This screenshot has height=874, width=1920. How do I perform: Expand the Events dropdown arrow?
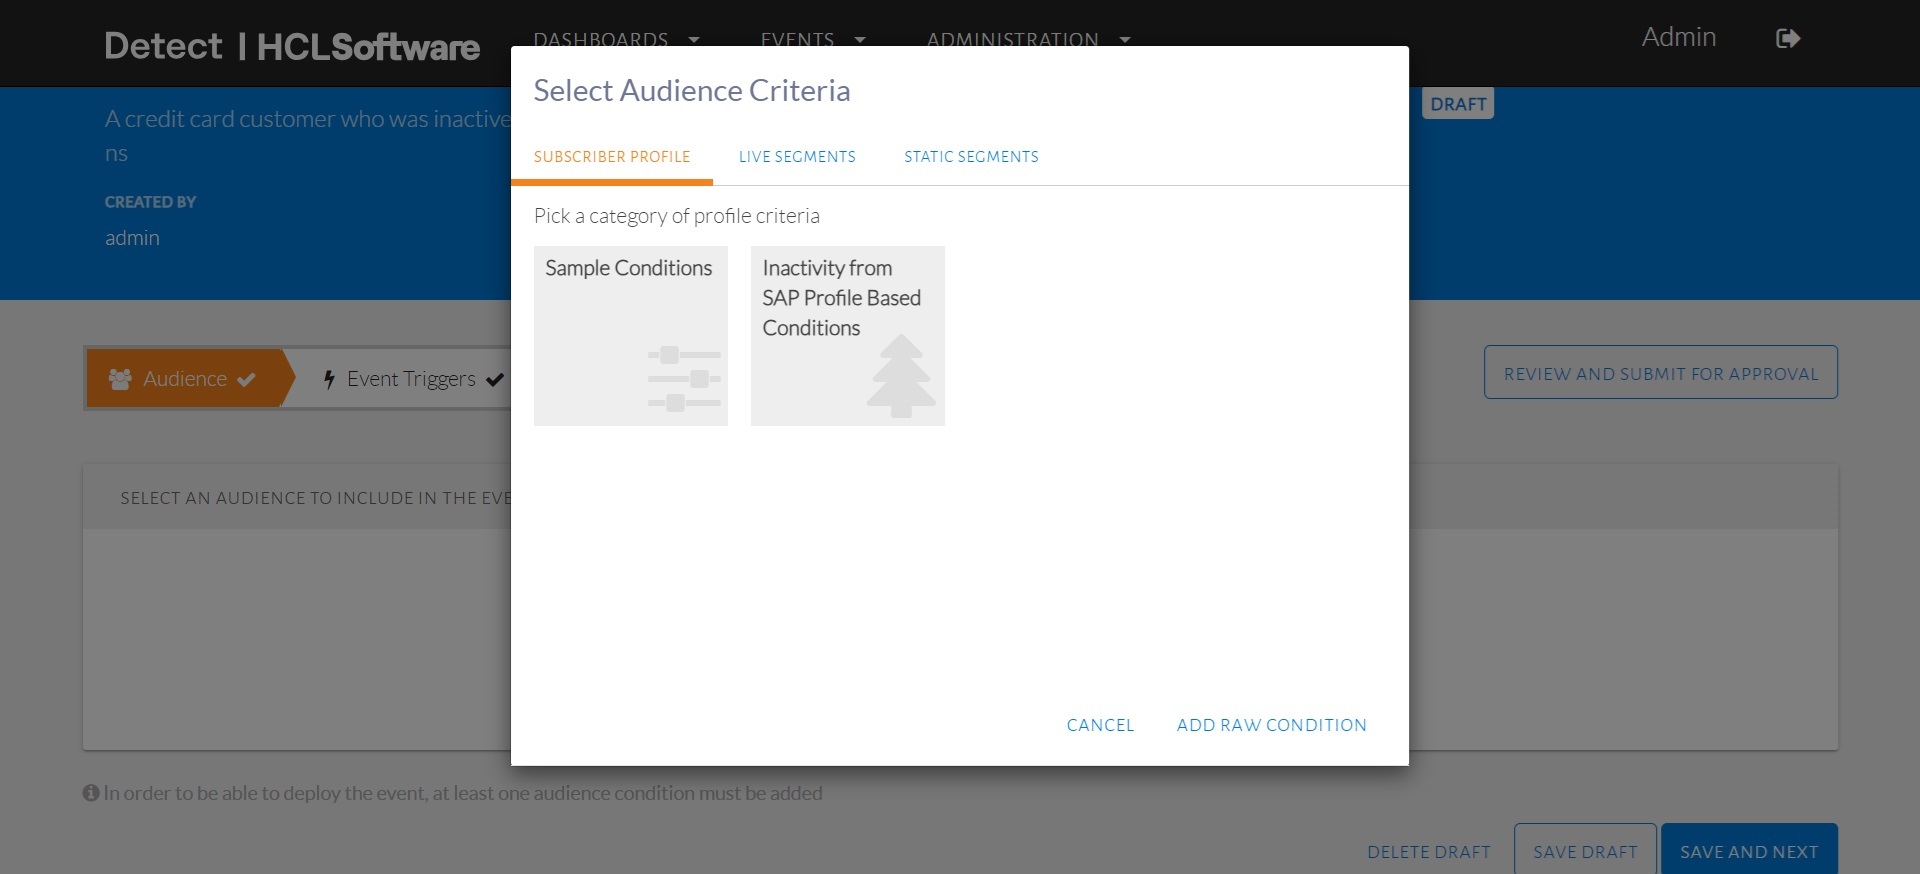point(860,40)
